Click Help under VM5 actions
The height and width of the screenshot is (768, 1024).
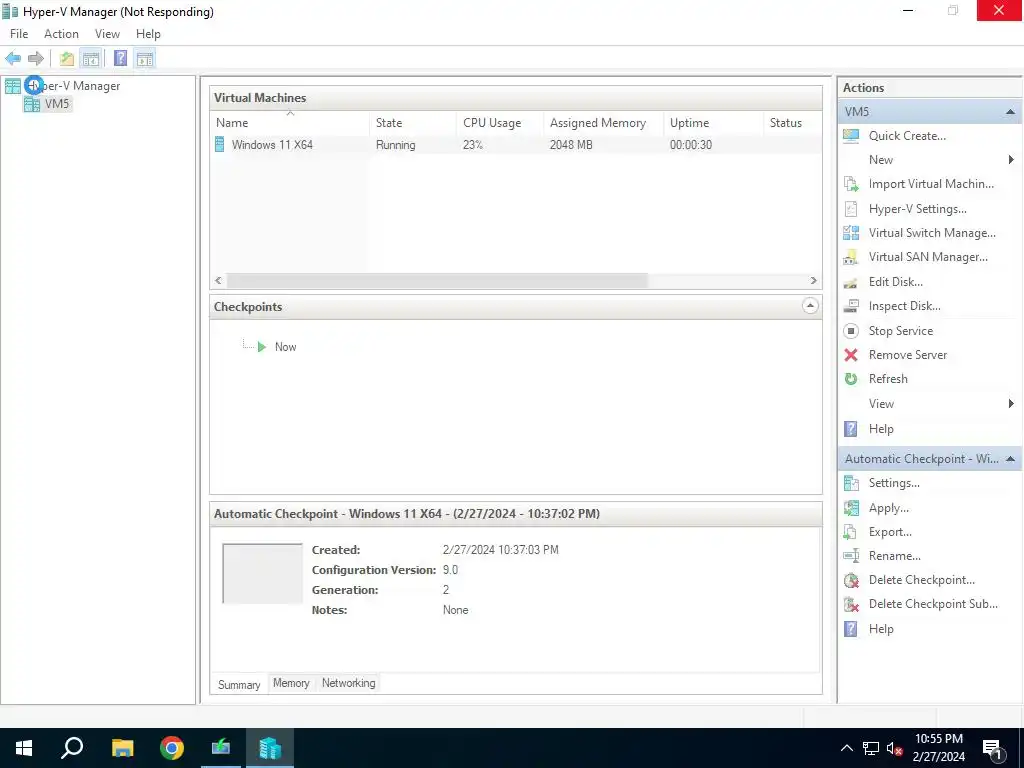(881, 429)
